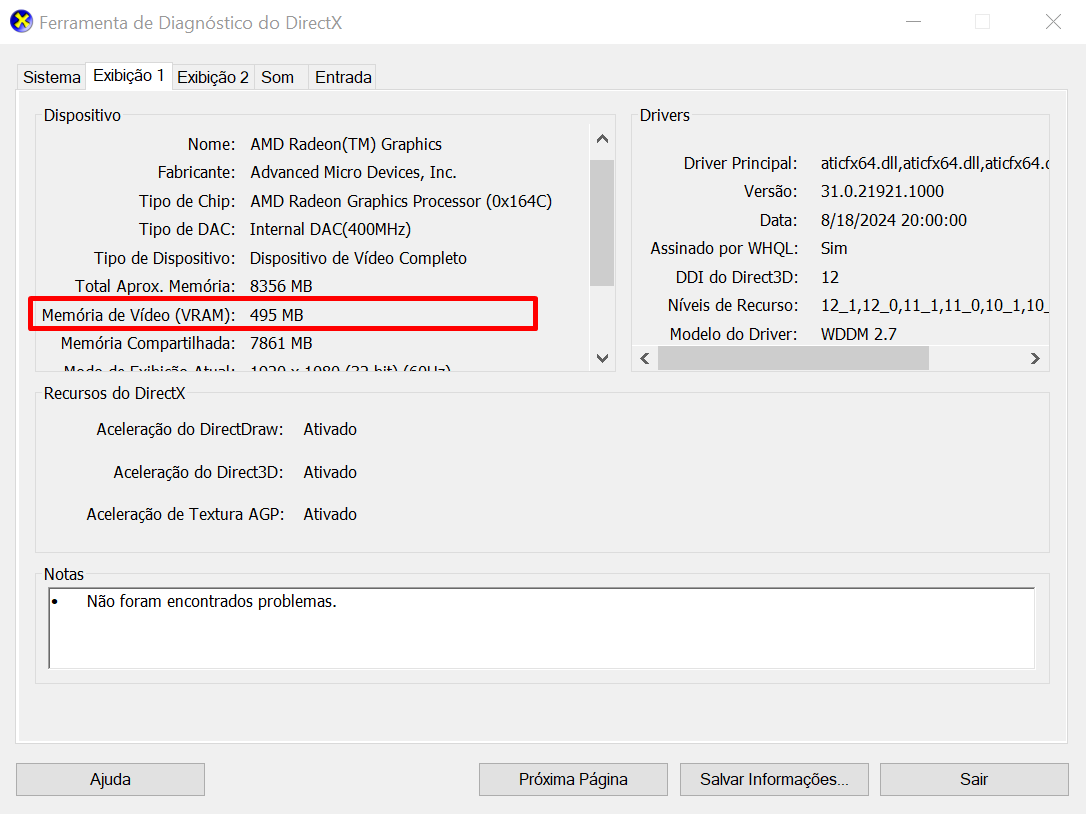This screenshot has height=814, width=1086.
Task: Click Aceleração de Textura AGP Ativado value
Action: [x=330, y=515]
